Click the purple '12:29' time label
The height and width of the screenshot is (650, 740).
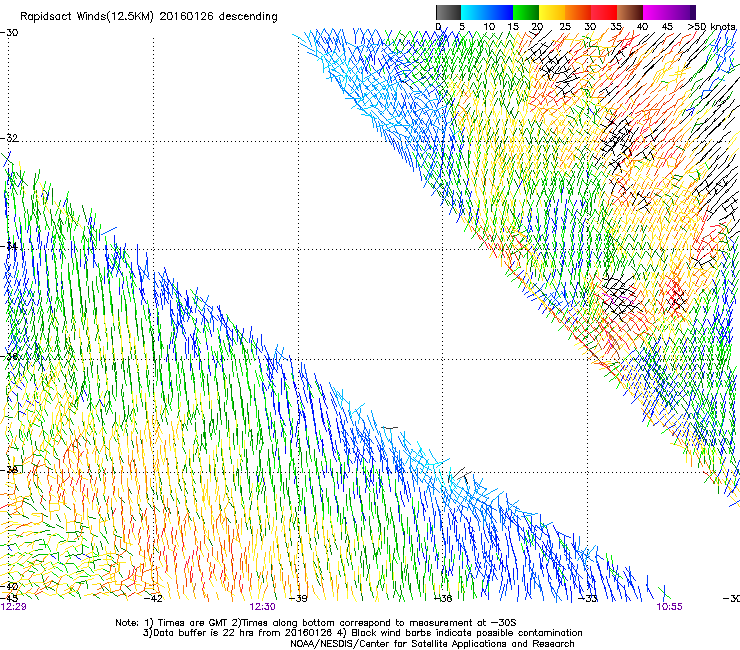pyautogui.click(x=13, y=607)
